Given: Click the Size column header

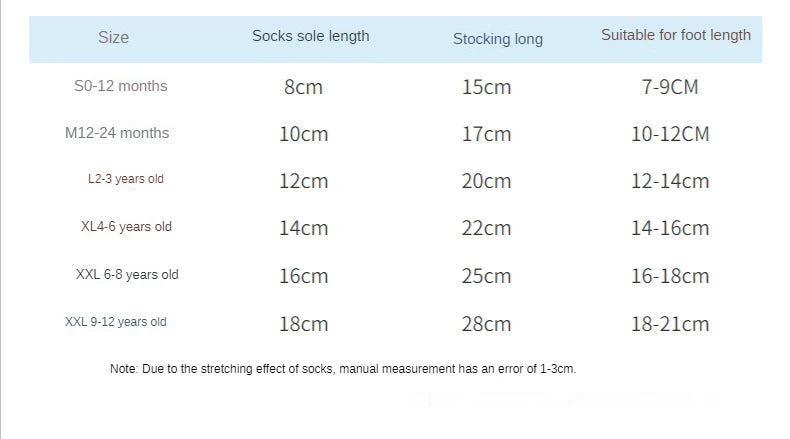Looking at the screenshot, I should (x=113, y=37).
